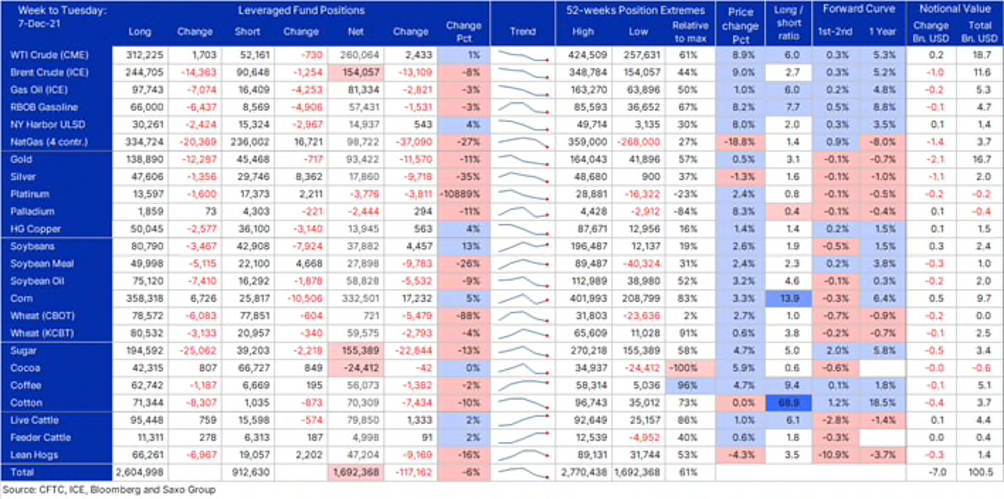Click the Wheat (CBOT) row label
This screenshot has width=1004, height=499.
[x=43, y=315]
